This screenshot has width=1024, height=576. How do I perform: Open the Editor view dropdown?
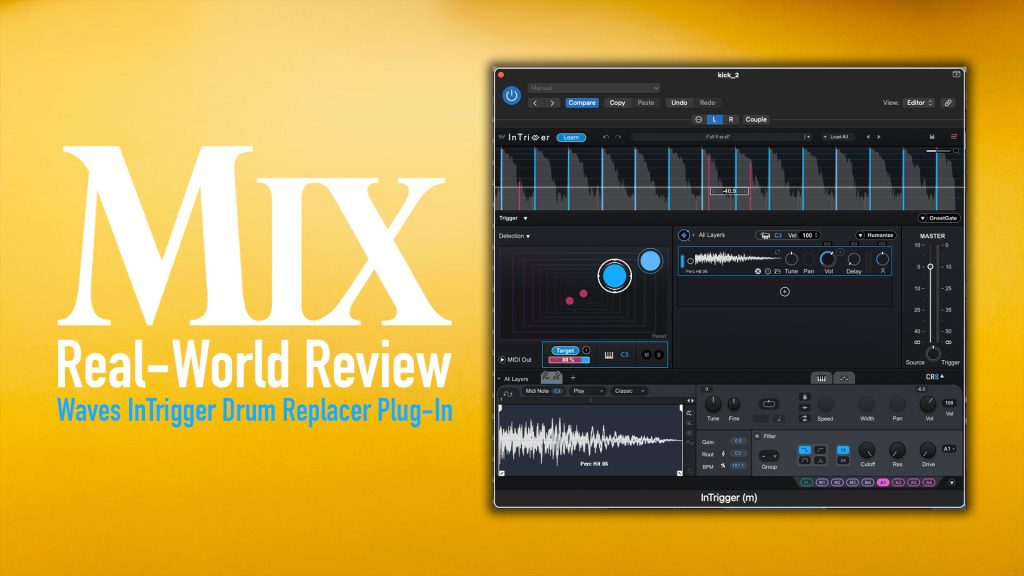(x=919, y=102)
